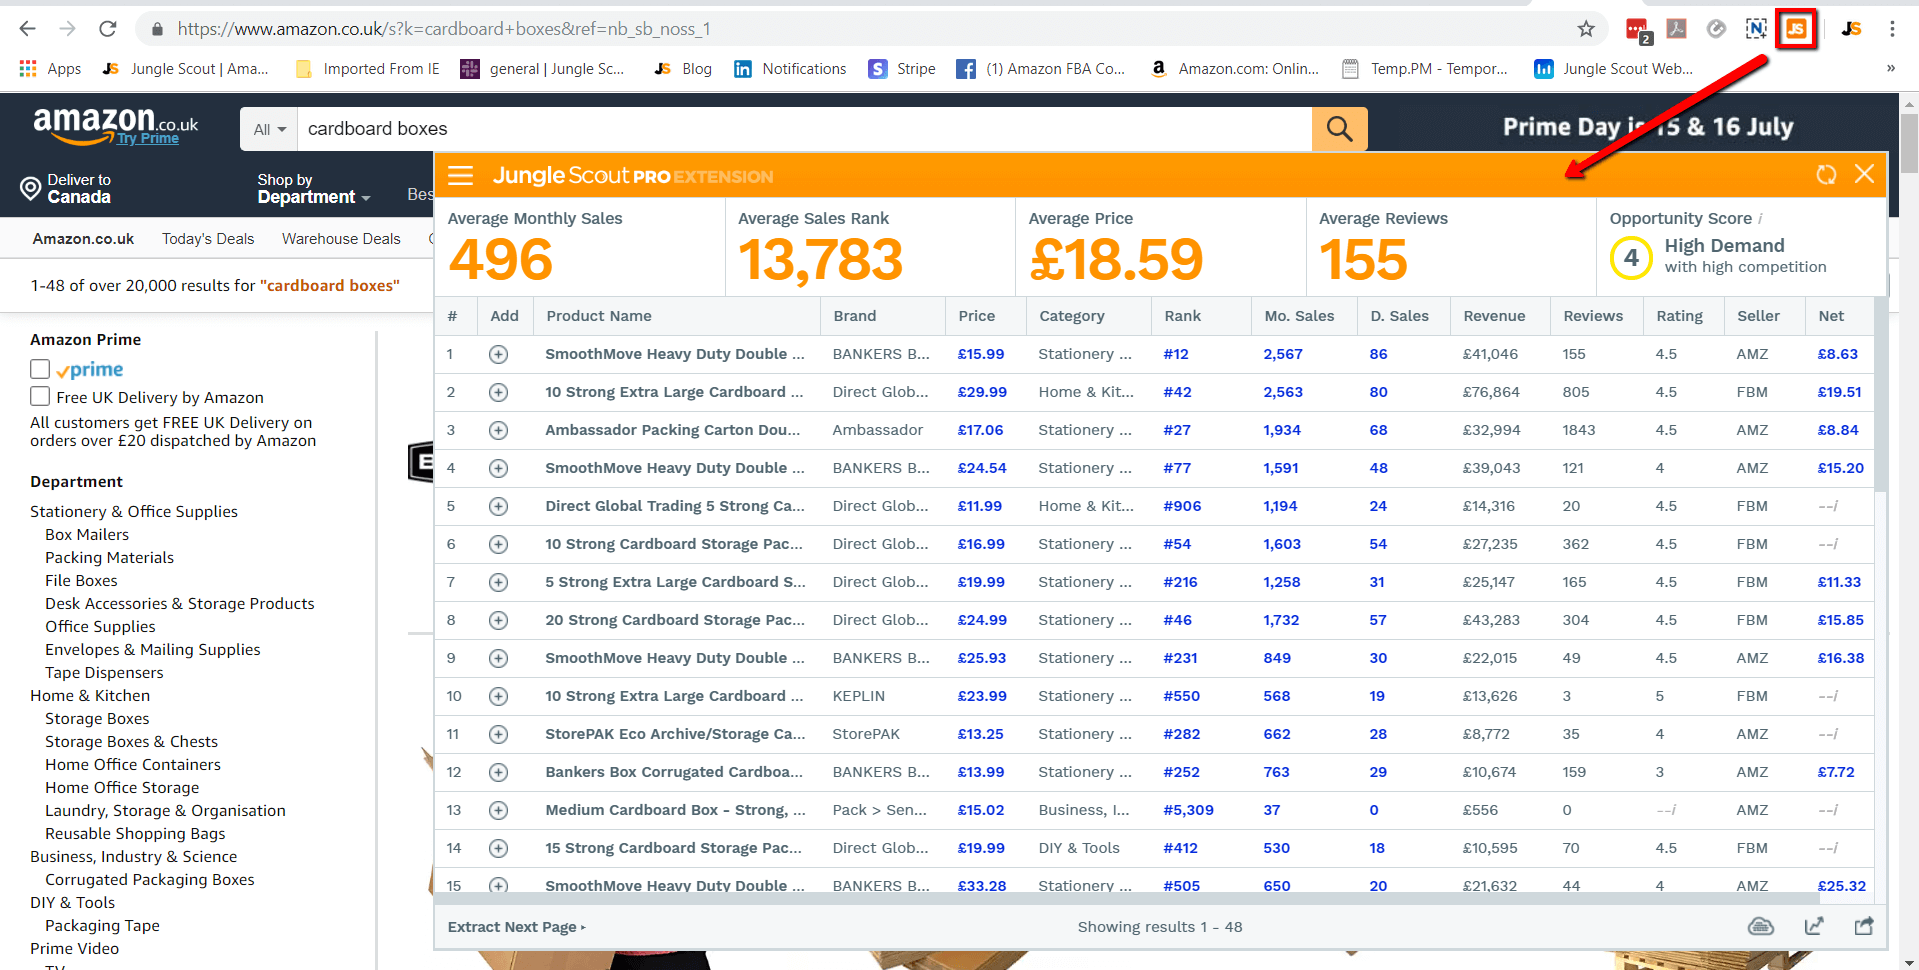Click the Deliver to Canada location pin
Viewport: 1919px width, 970px height.
point(31,187)
